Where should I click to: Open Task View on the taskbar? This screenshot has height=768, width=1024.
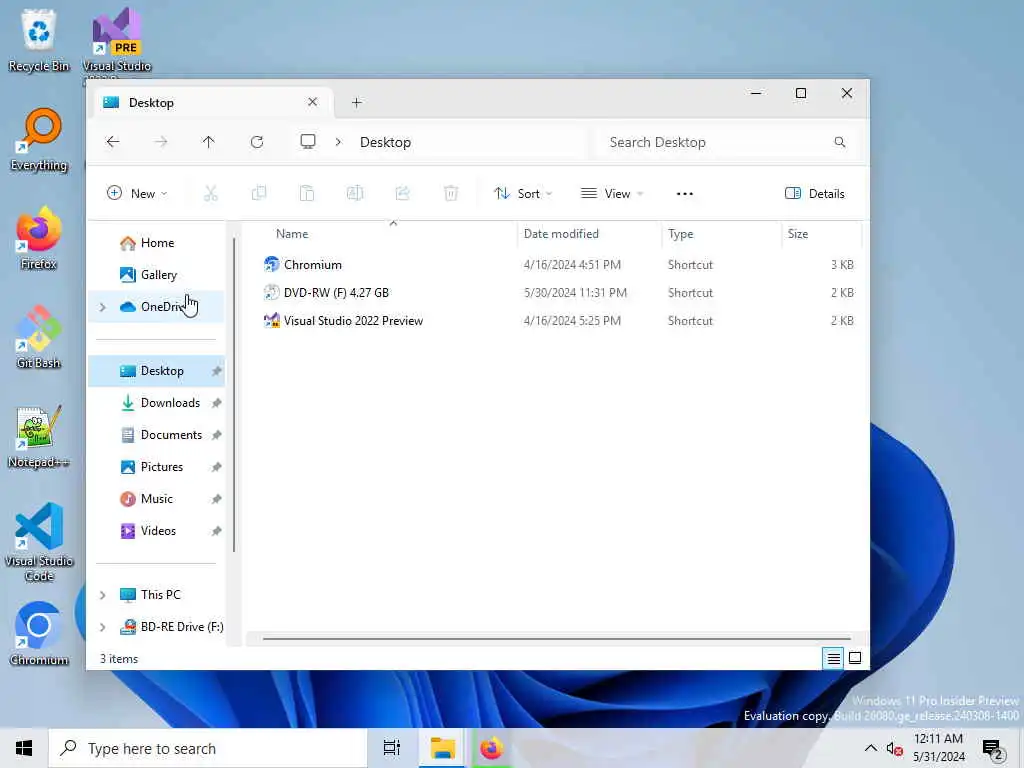tap(392, 748)
